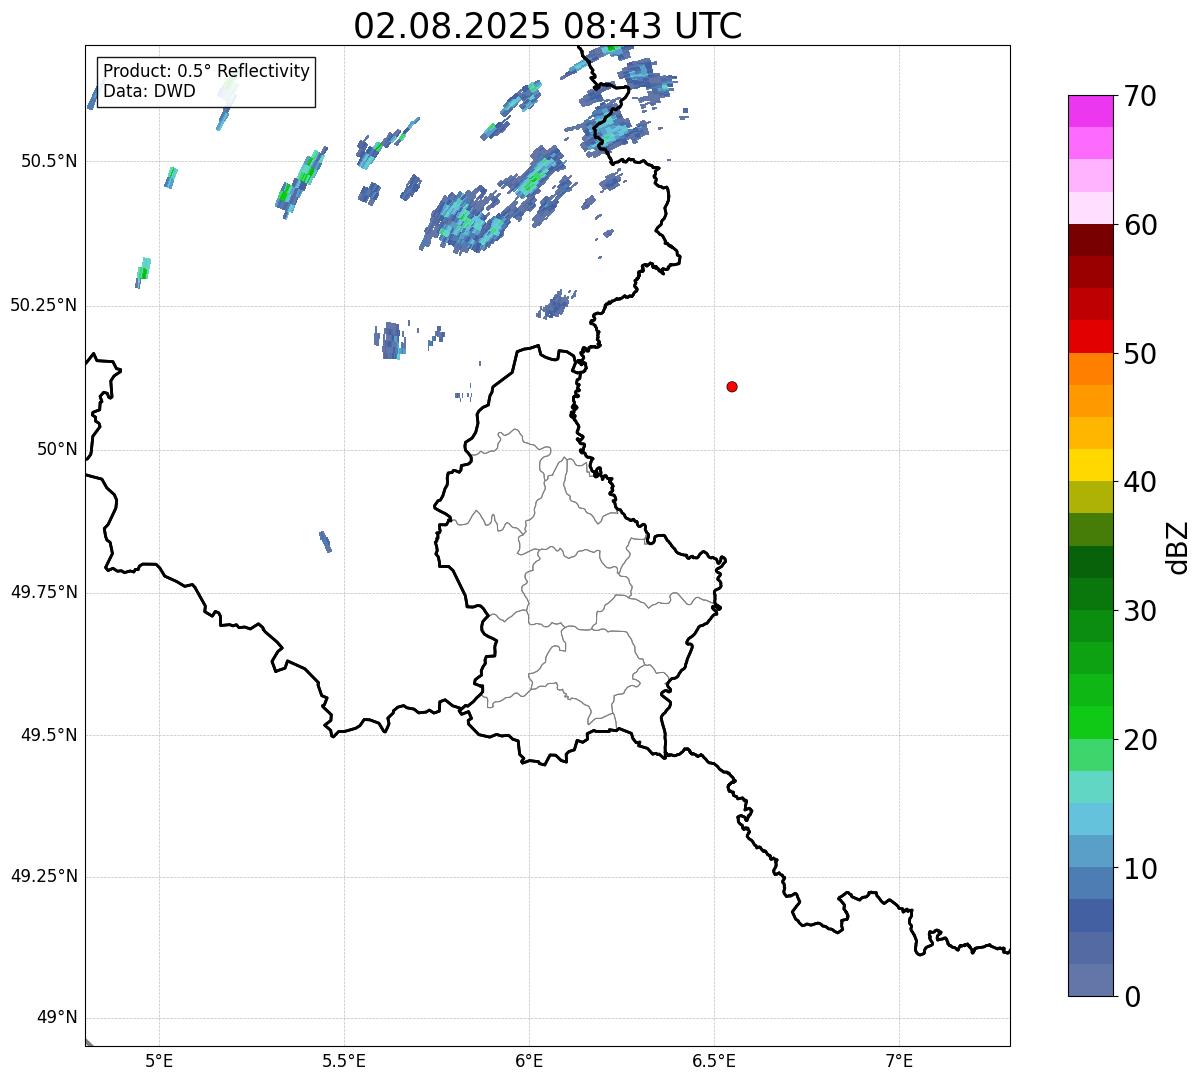This screenshot has width=1202, height=1081.
Task: Click the 49.75°N latitude label
Action: tap(44, 592)
